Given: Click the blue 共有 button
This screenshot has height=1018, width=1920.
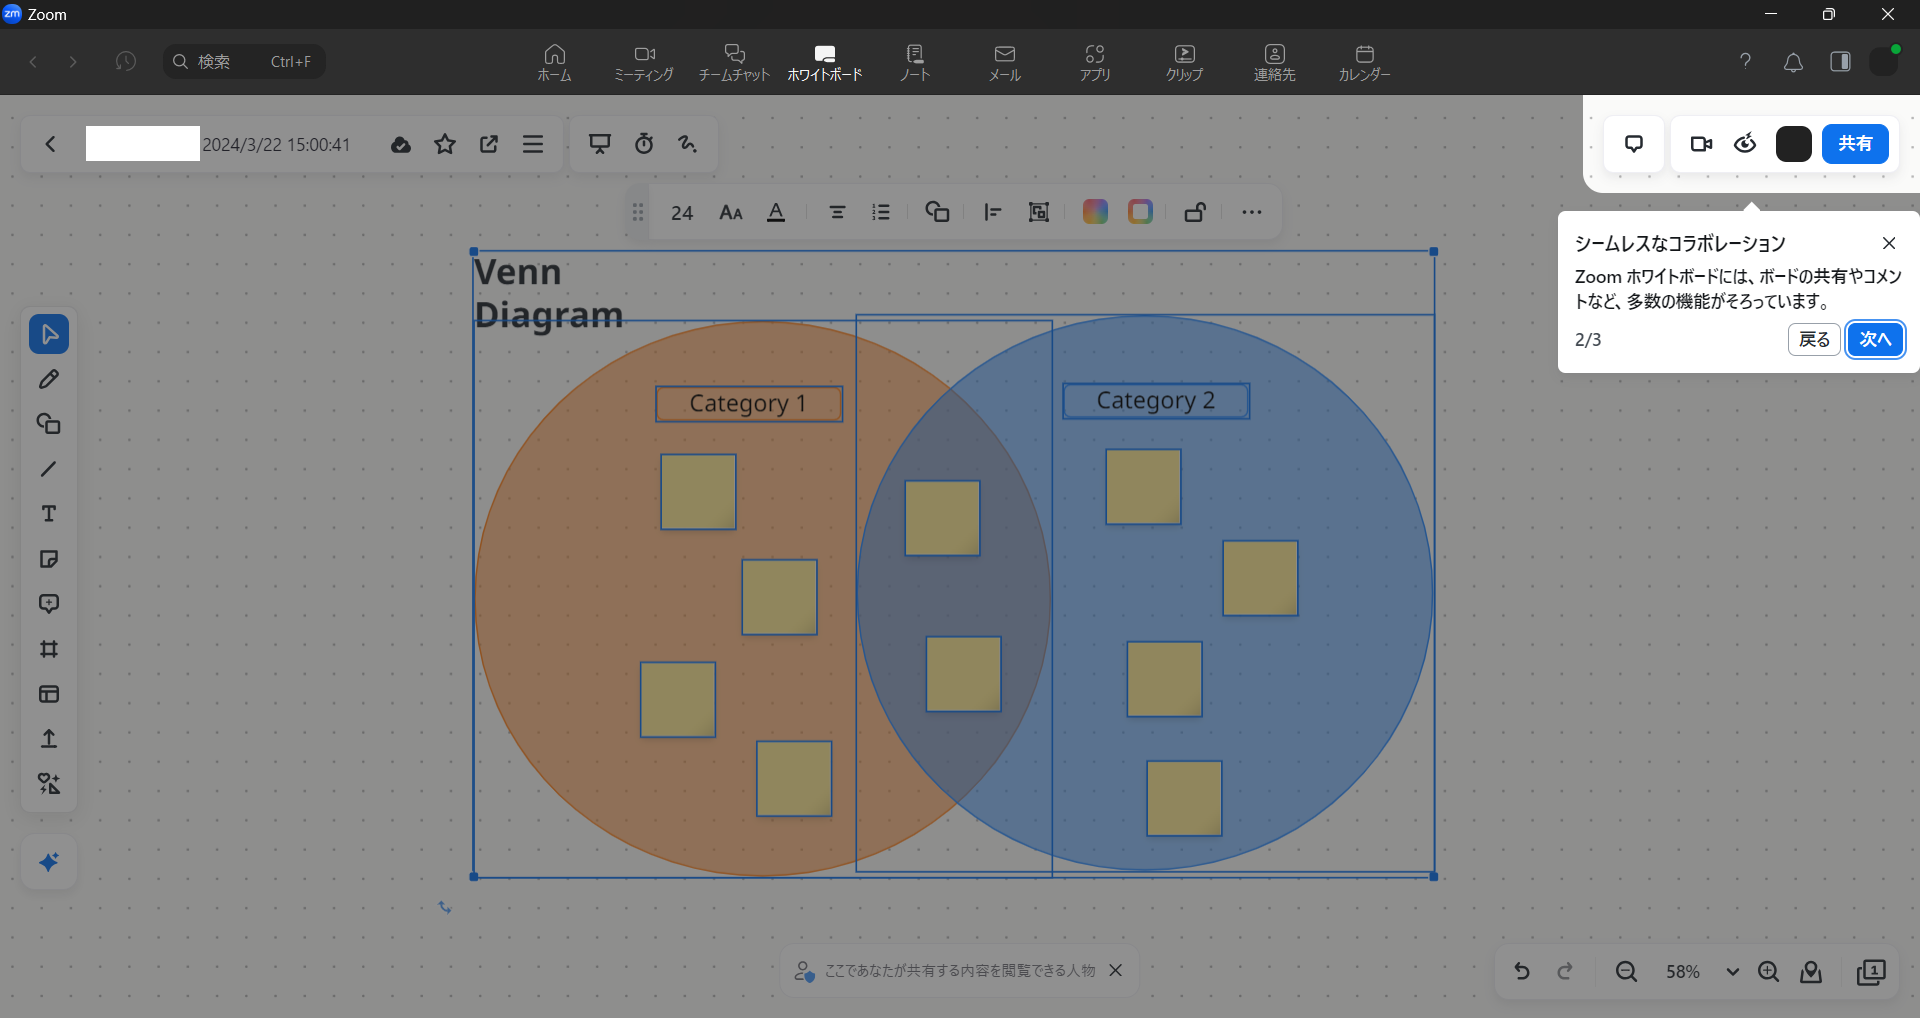Looking at the screenshot, I should coord(1854,144).
